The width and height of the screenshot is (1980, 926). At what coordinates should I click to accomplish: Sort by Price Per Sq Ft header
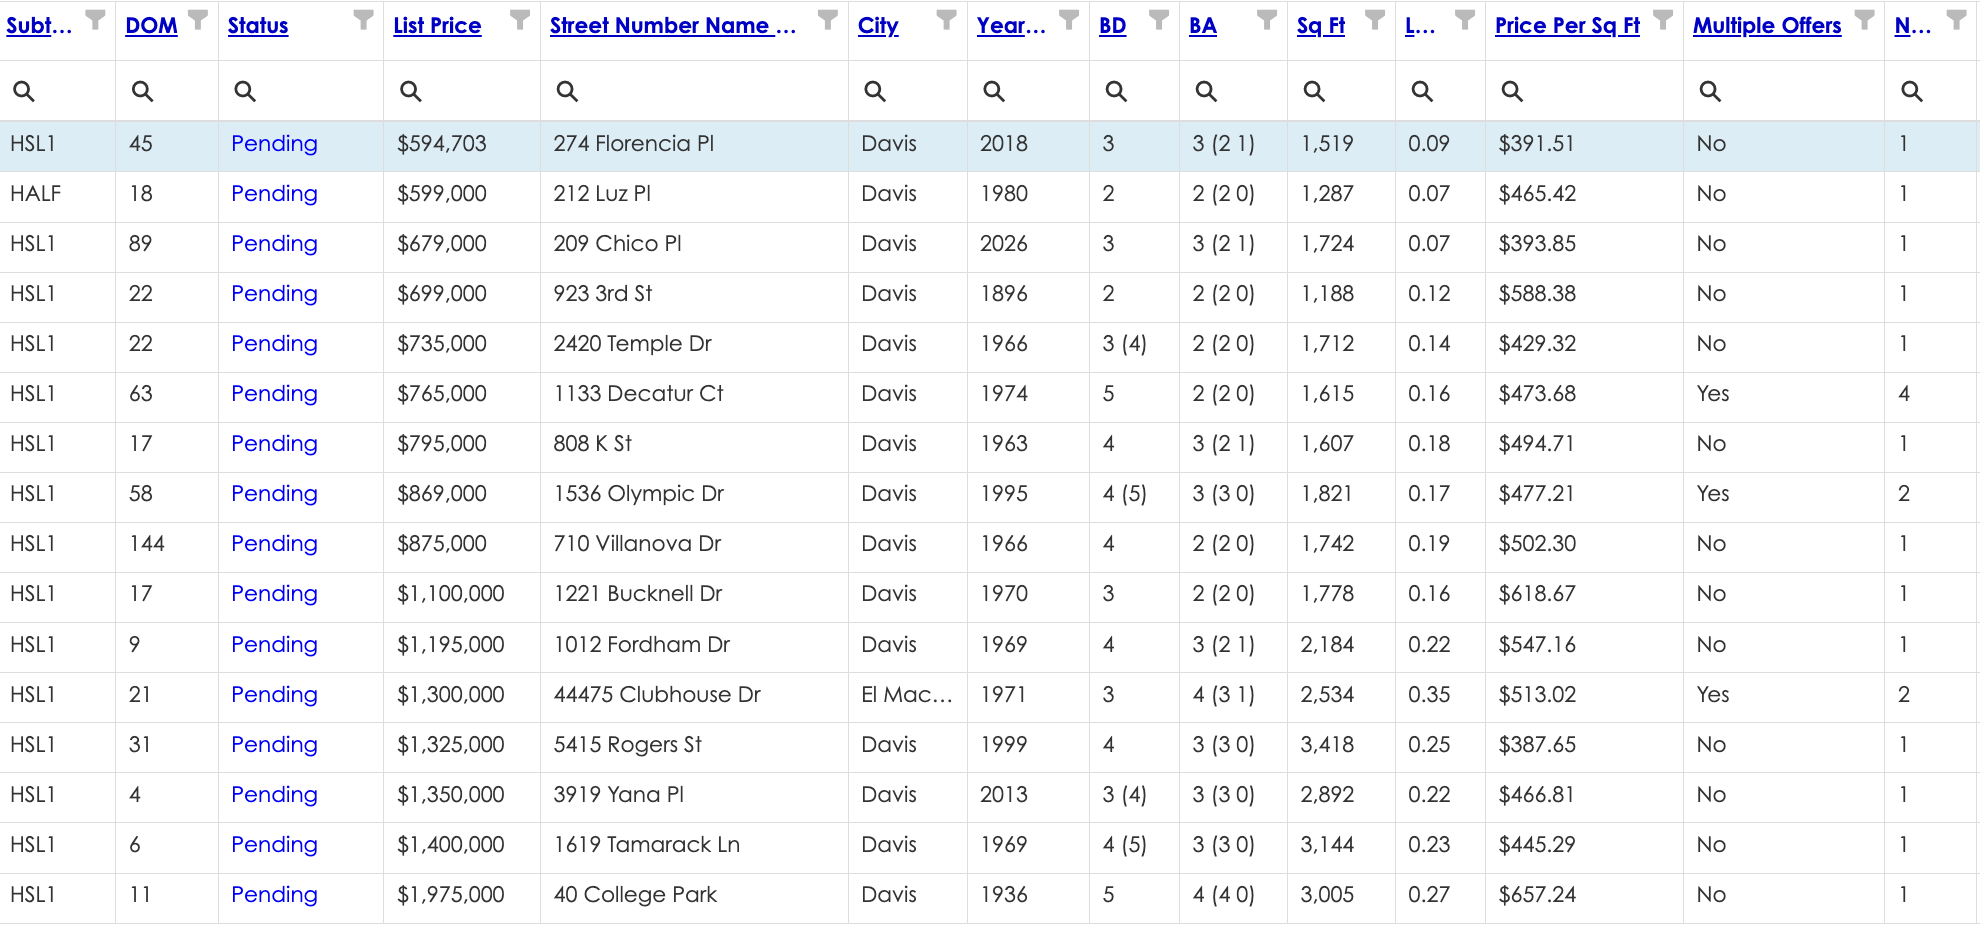point(1567,26)
